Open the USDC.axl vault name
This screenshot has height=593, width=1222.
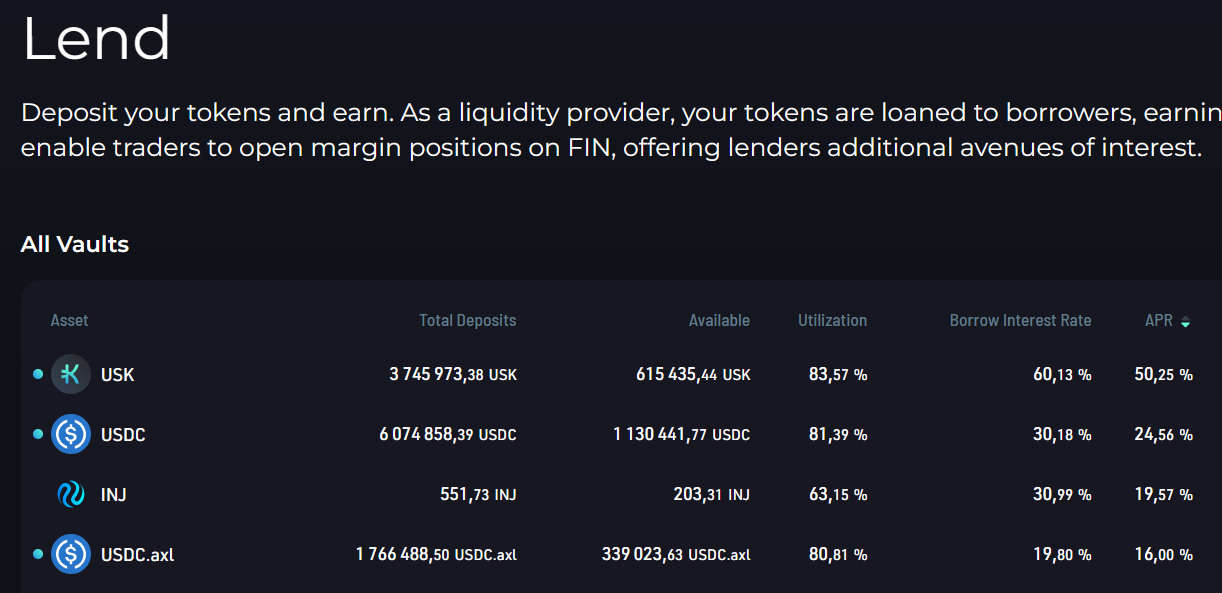(x=137, y=554)
